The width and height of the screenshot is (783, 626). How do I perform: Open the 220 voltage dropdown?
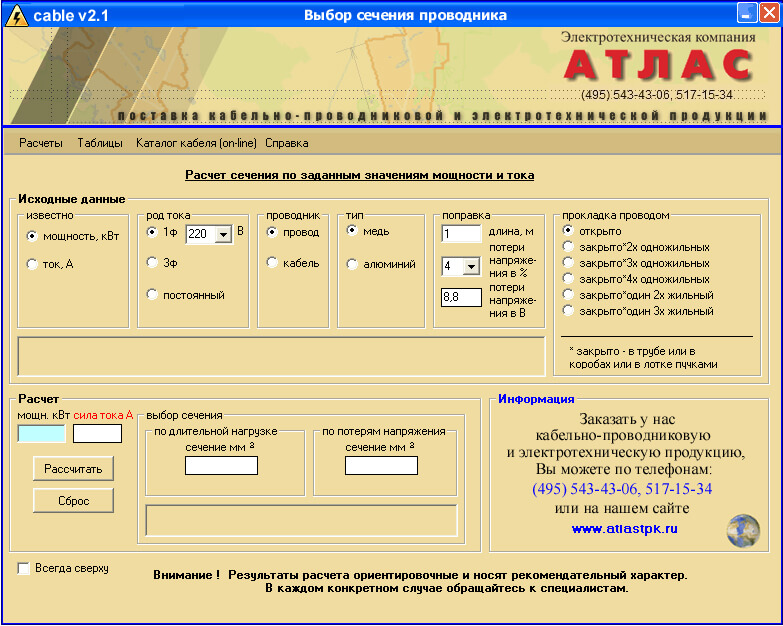[224, 234]
